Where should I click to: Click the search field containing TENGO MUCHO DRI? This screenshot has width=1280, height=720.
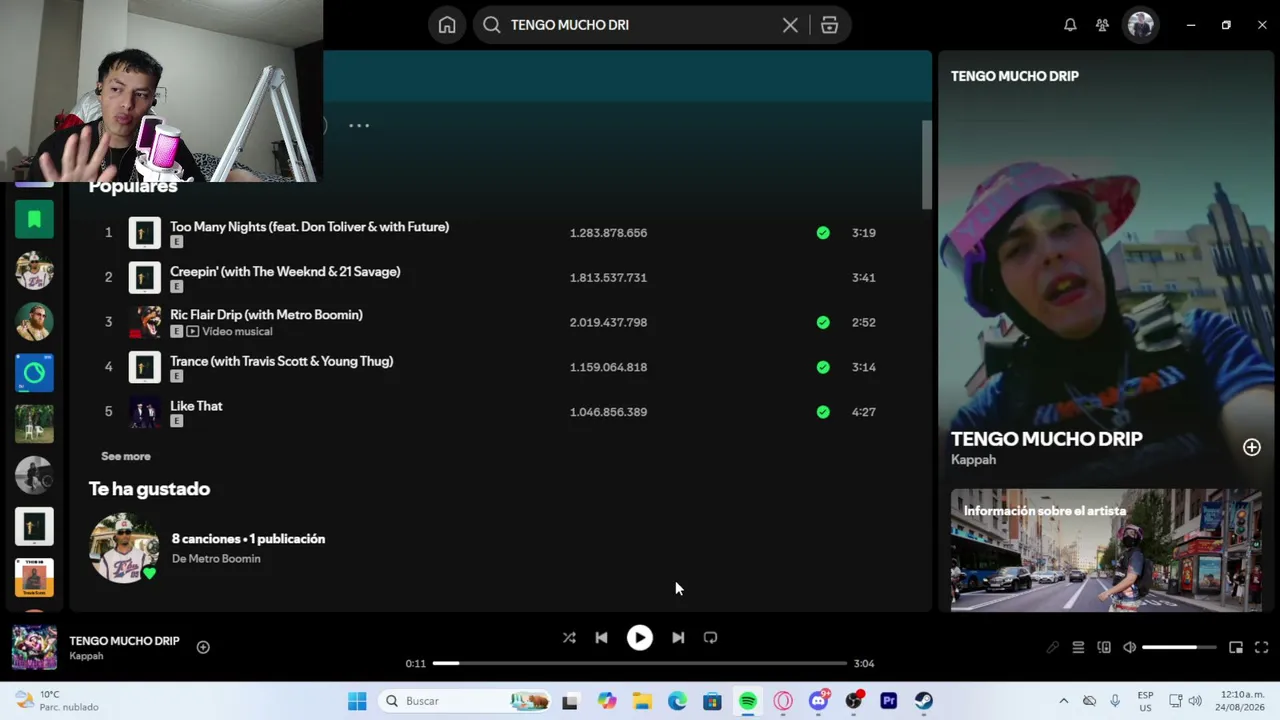pos(640,25)
